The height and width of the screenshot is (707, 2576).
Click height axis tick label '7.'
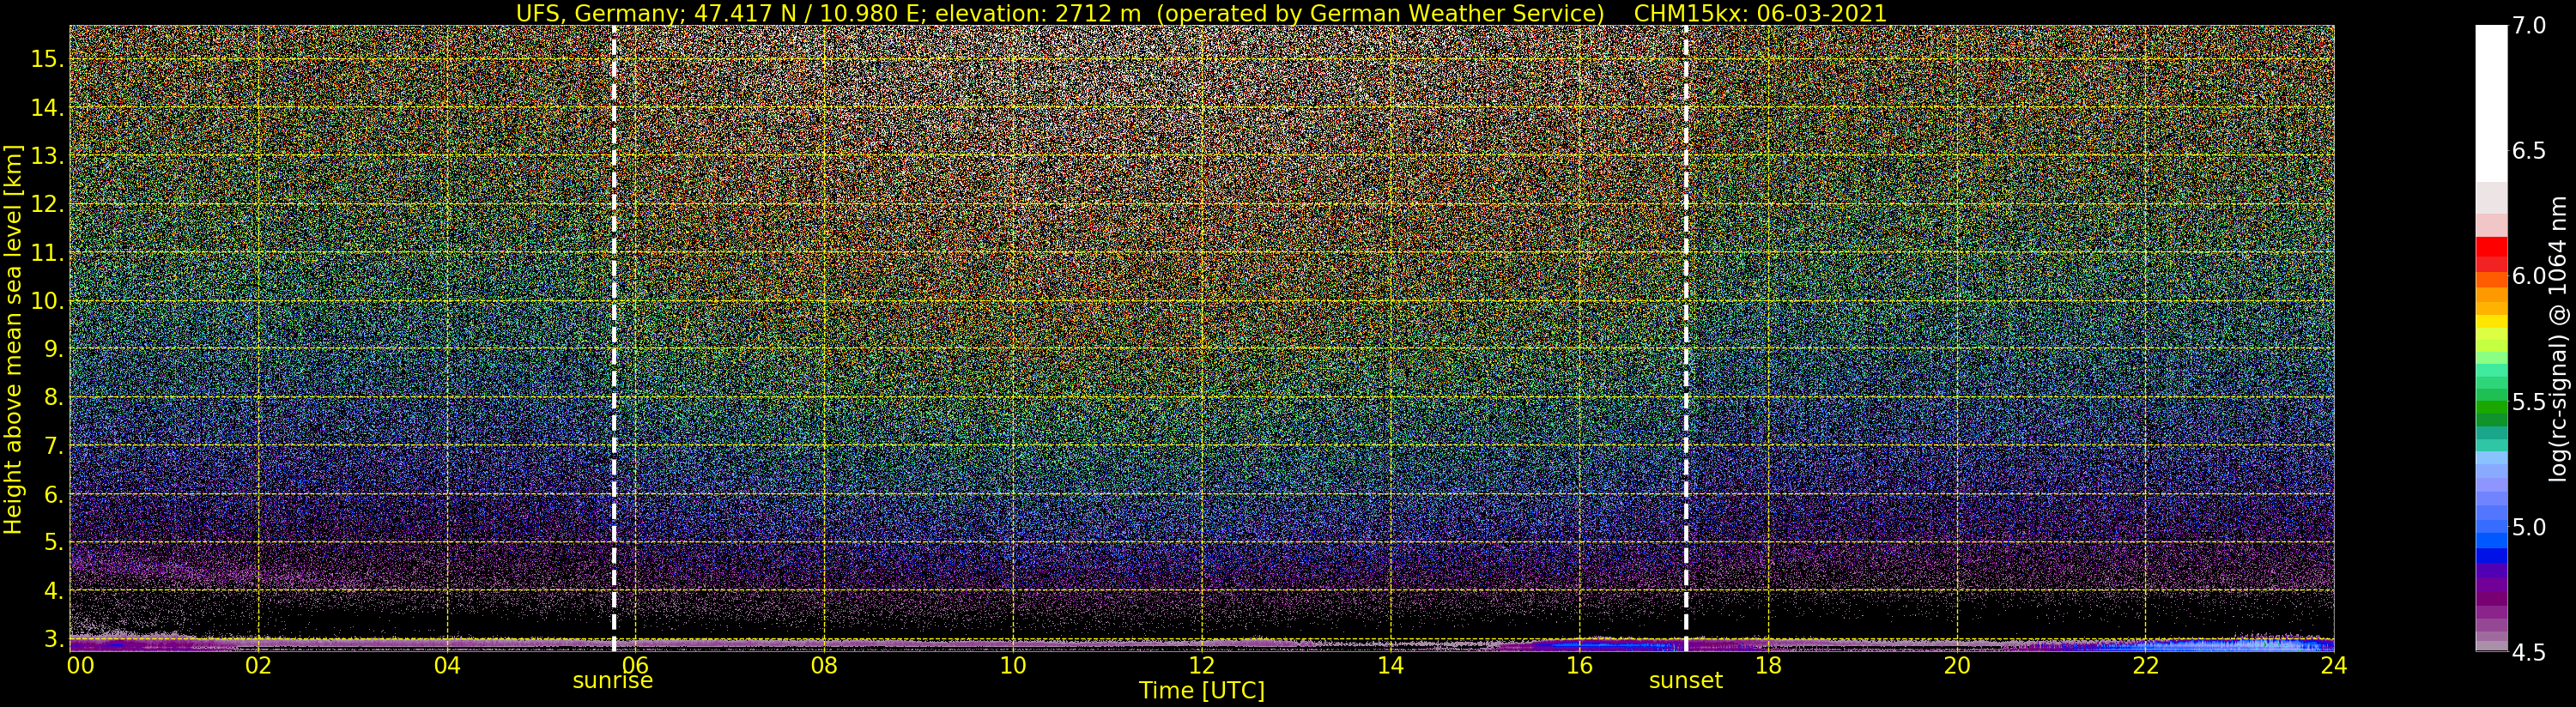click(x=53, y=446)
